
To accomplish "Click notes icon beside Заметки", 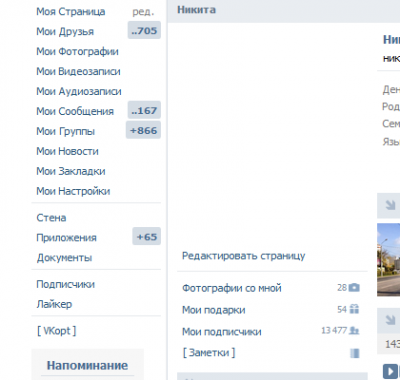I will click(355, 353).
